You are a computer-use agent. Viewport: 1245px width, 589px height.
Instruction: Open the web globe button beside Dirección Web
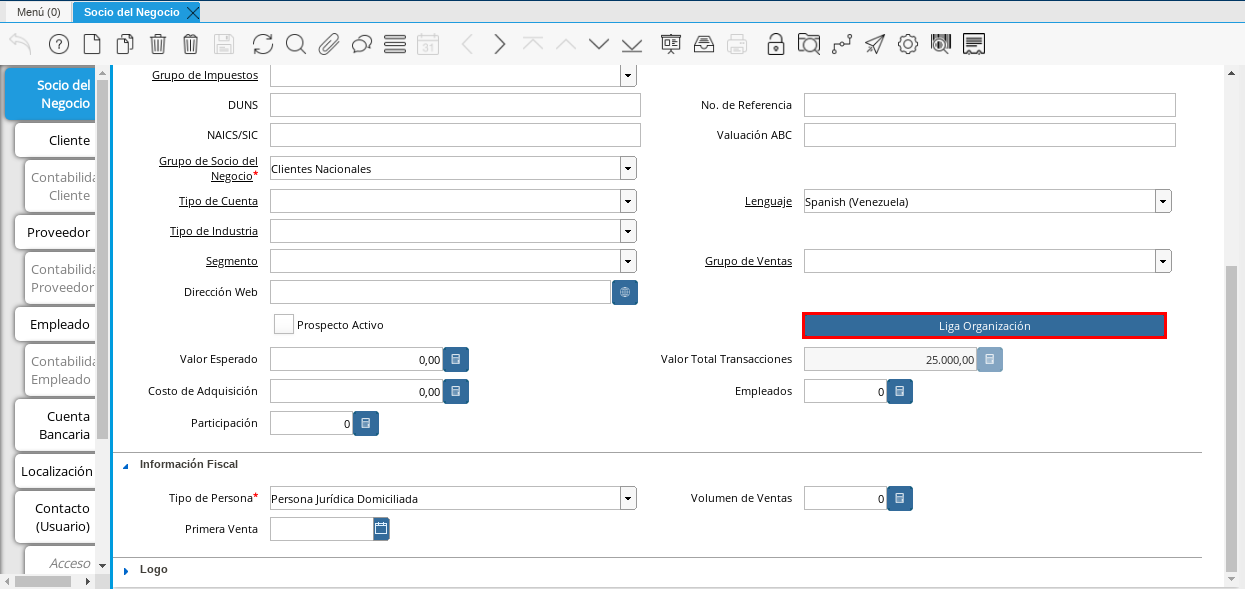point(625,292)
